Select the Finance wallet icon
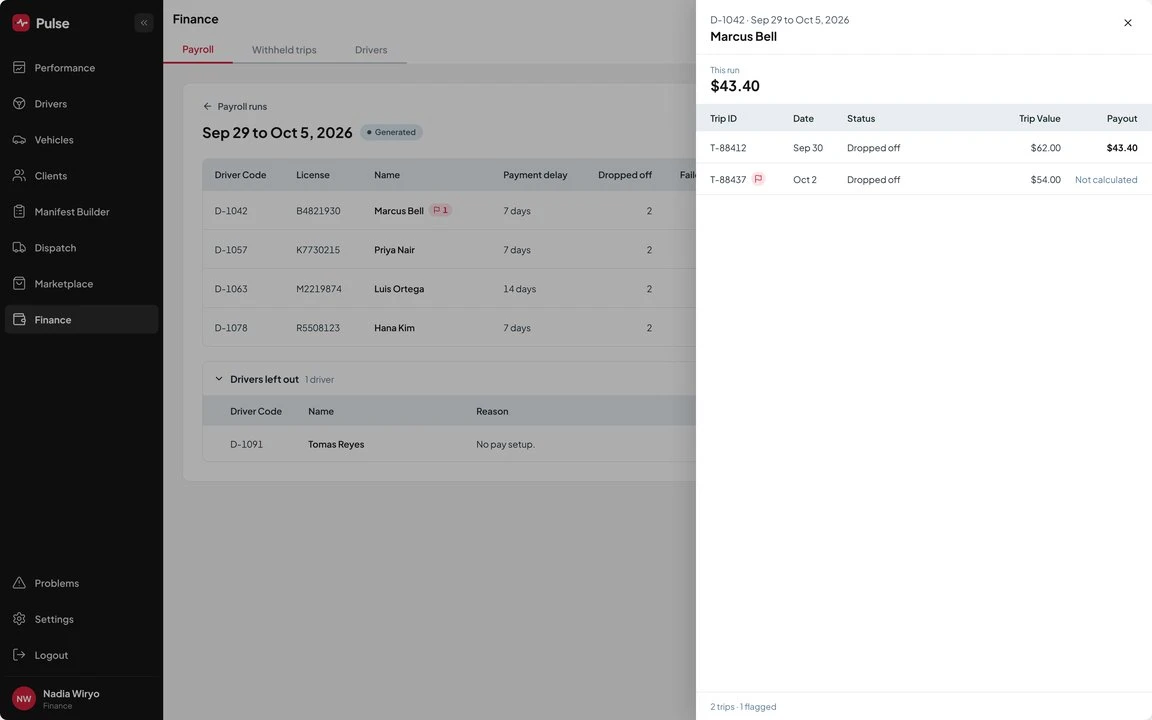Image resolution: width=1152 pixels, height=720 pixels. tap(19, 320)
